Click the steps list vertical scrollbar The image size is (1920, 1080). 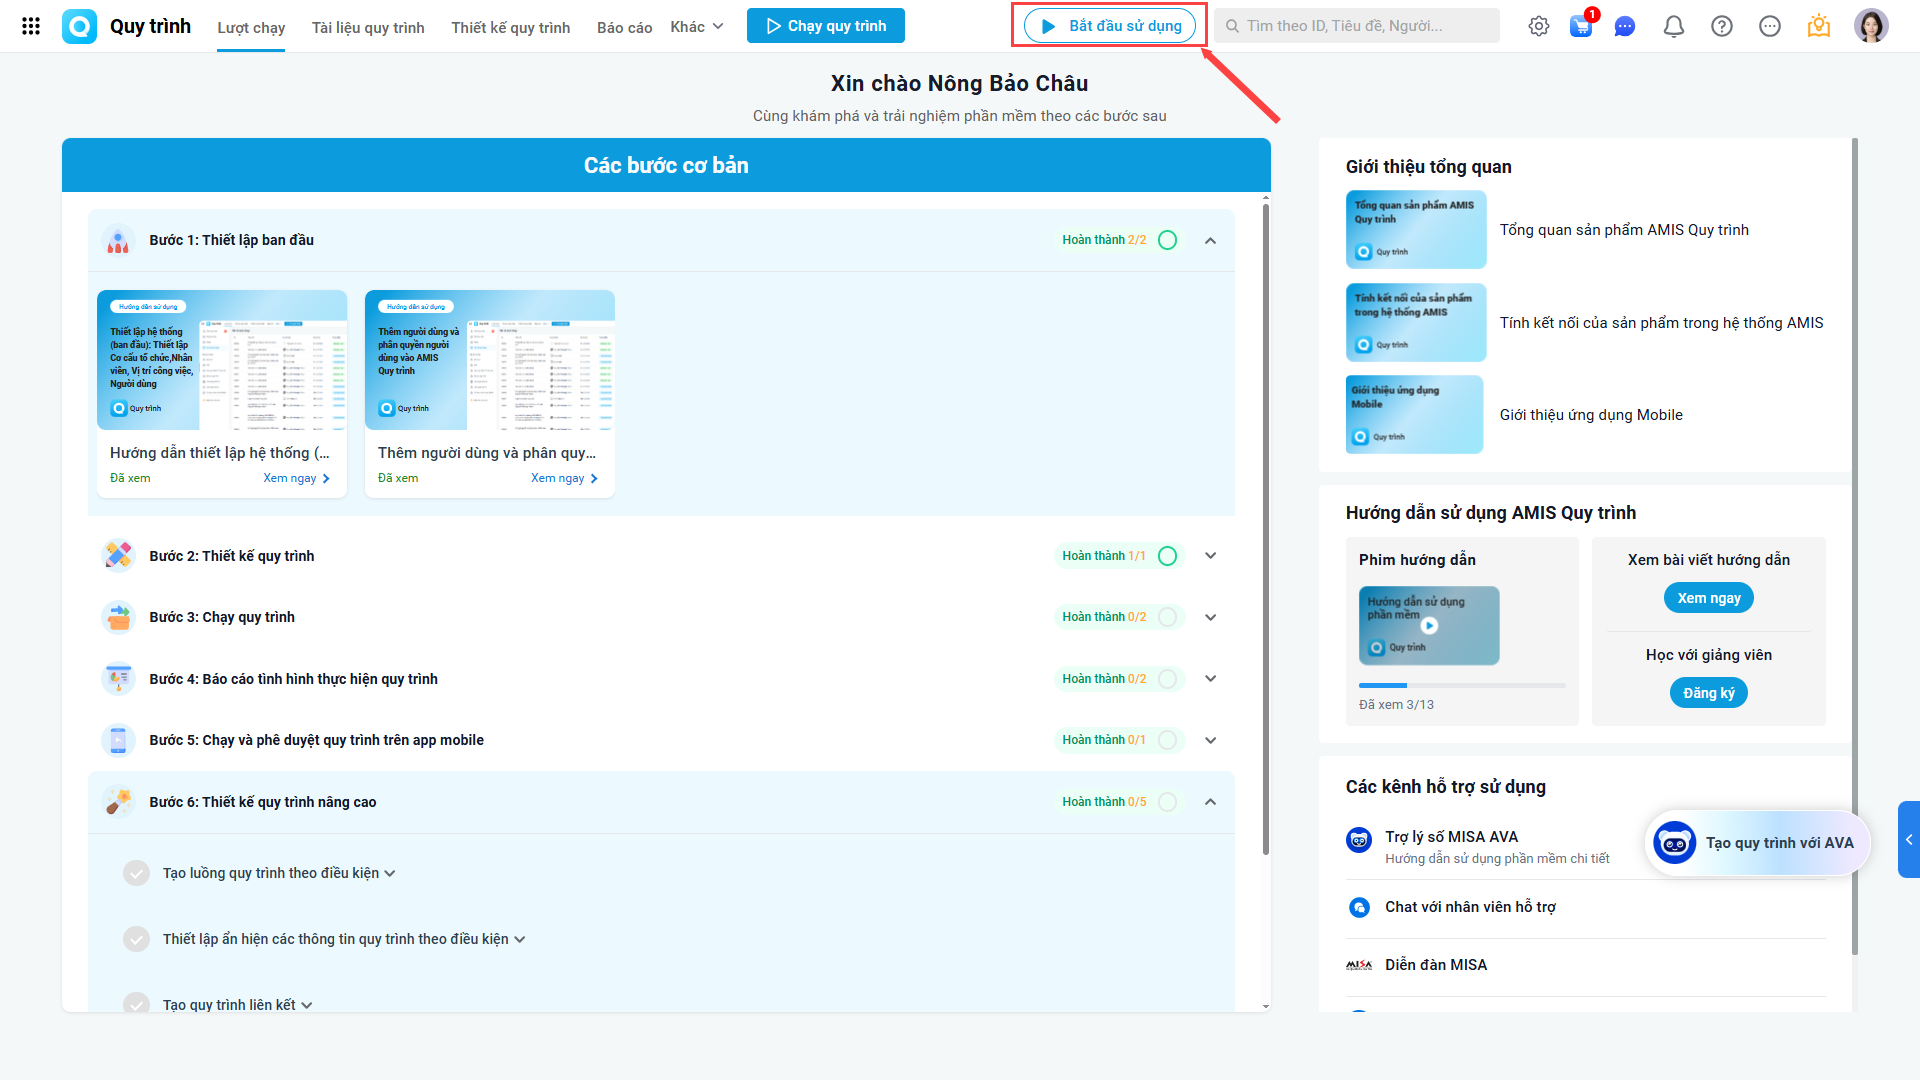click(1266, 530)
